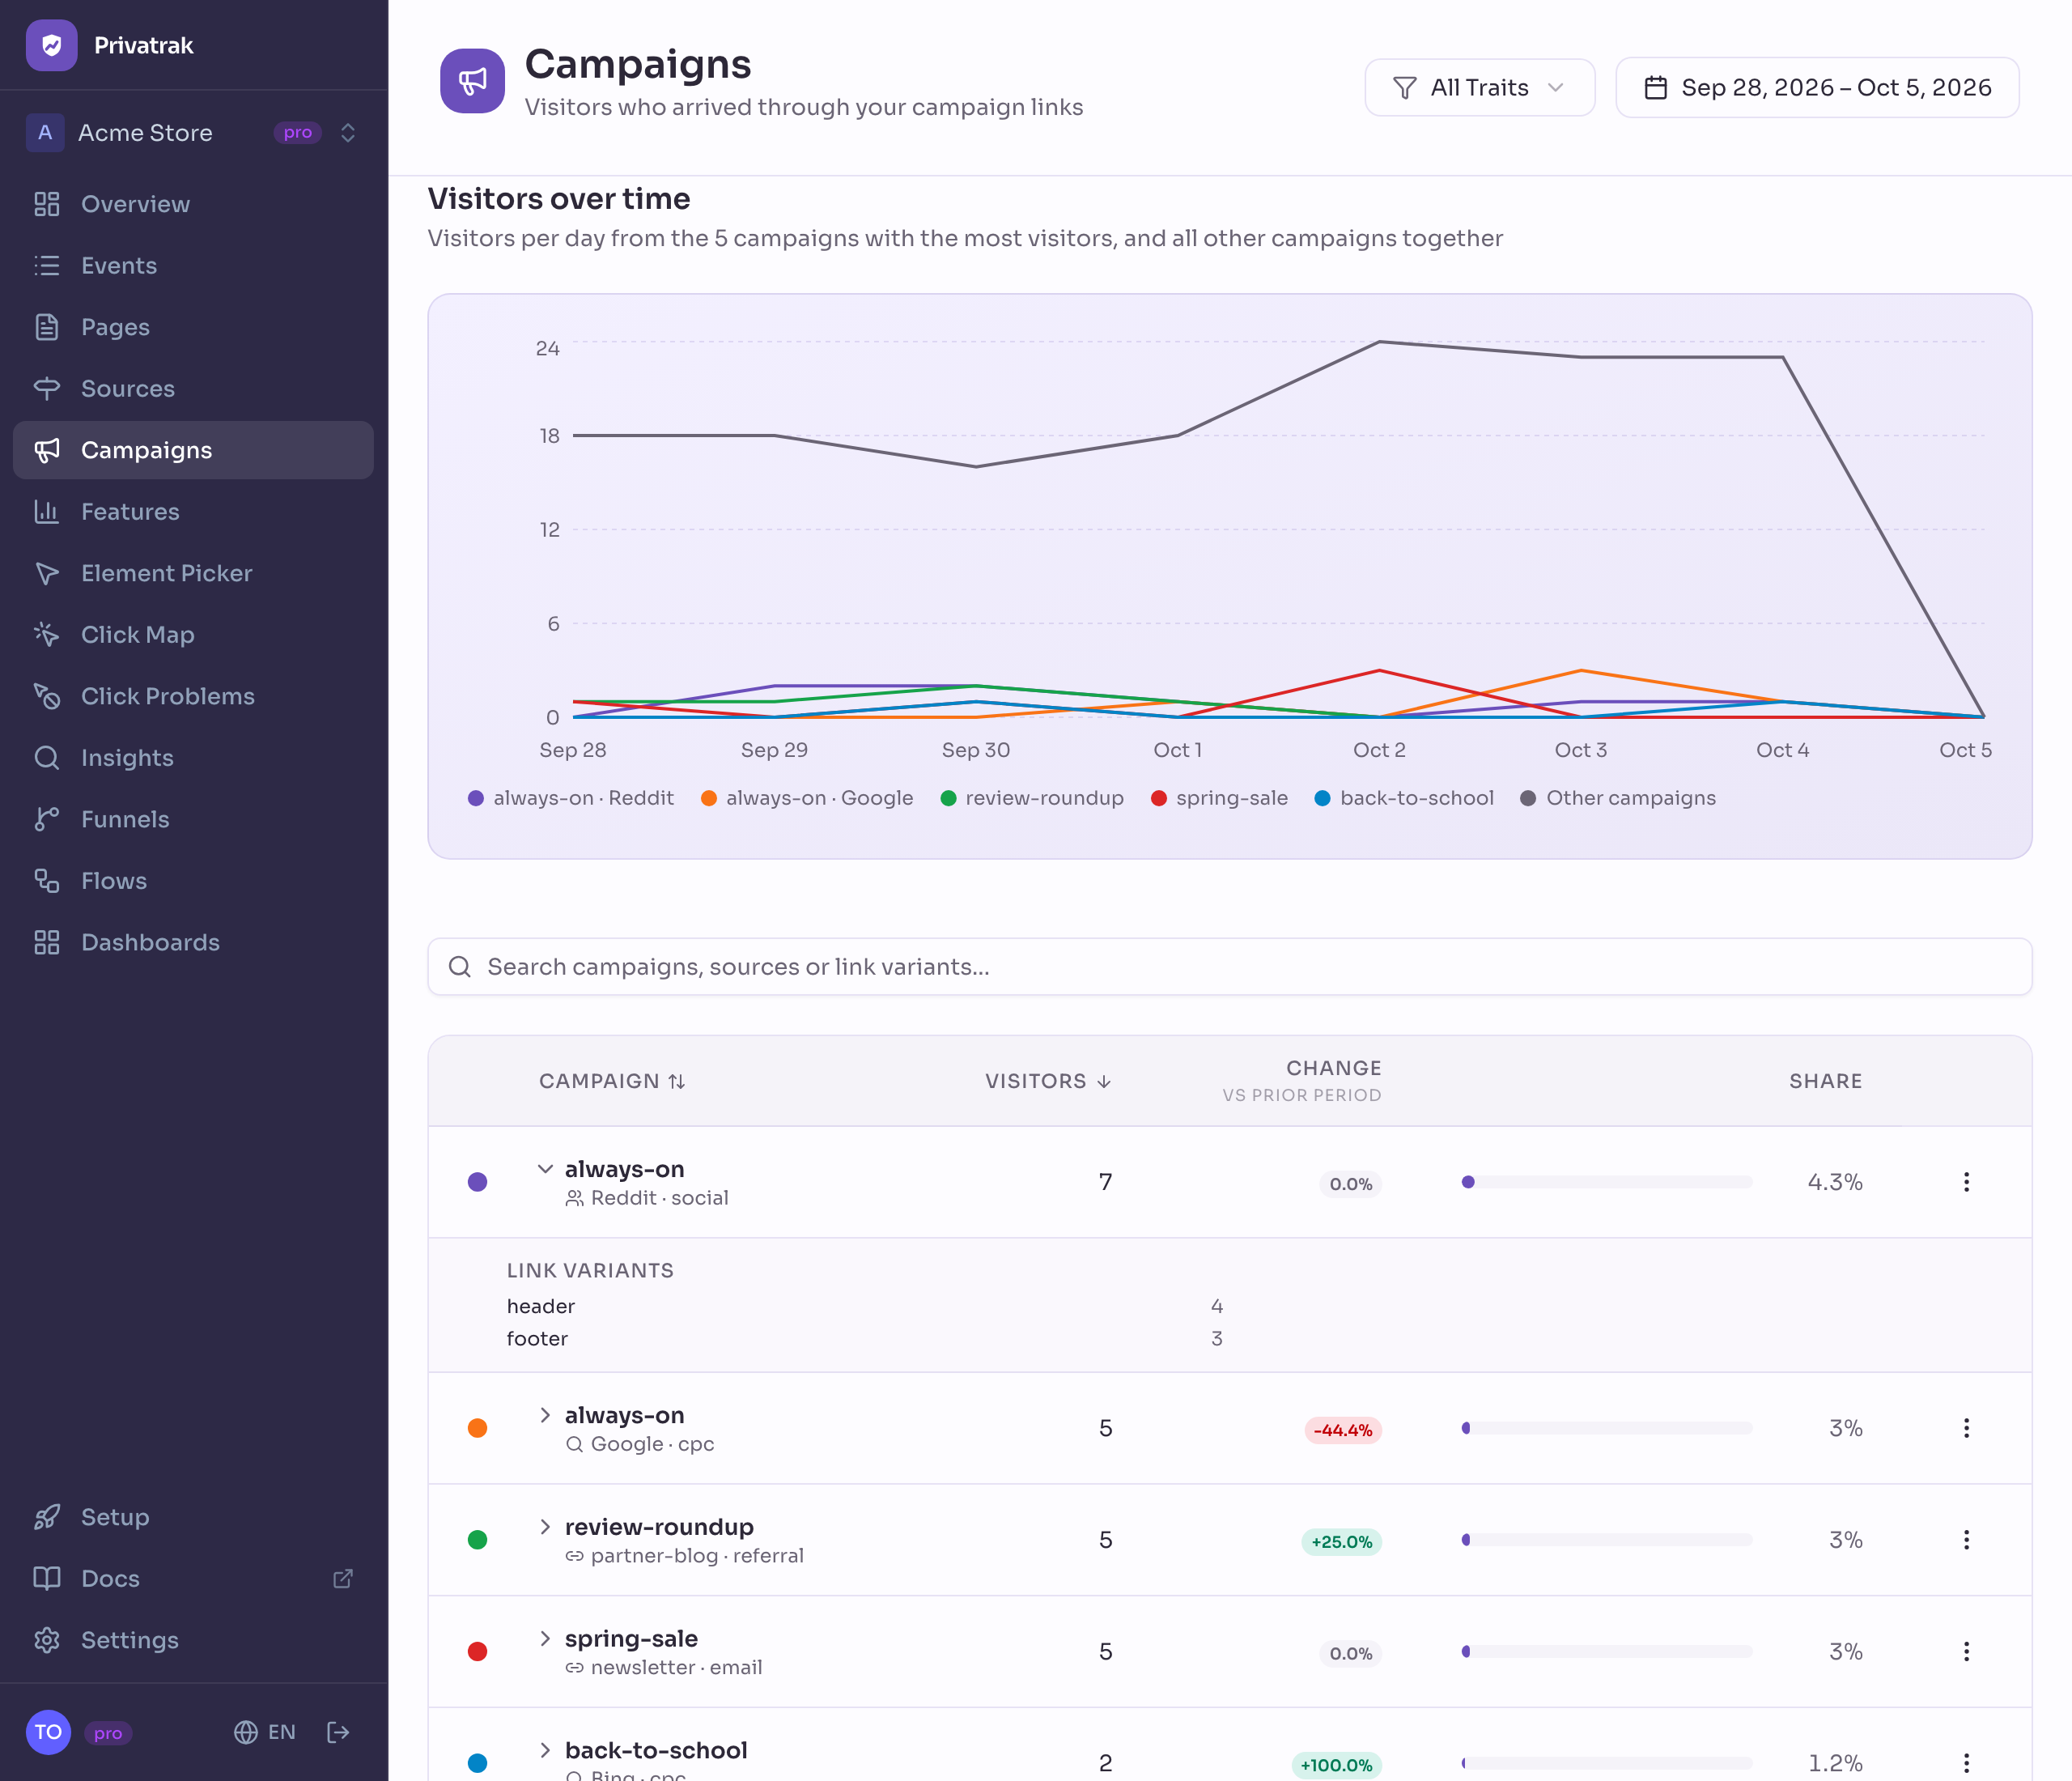The image size is (2072, 1781).
Task: Click the Click Problems icon
Action: pos(47,696)
